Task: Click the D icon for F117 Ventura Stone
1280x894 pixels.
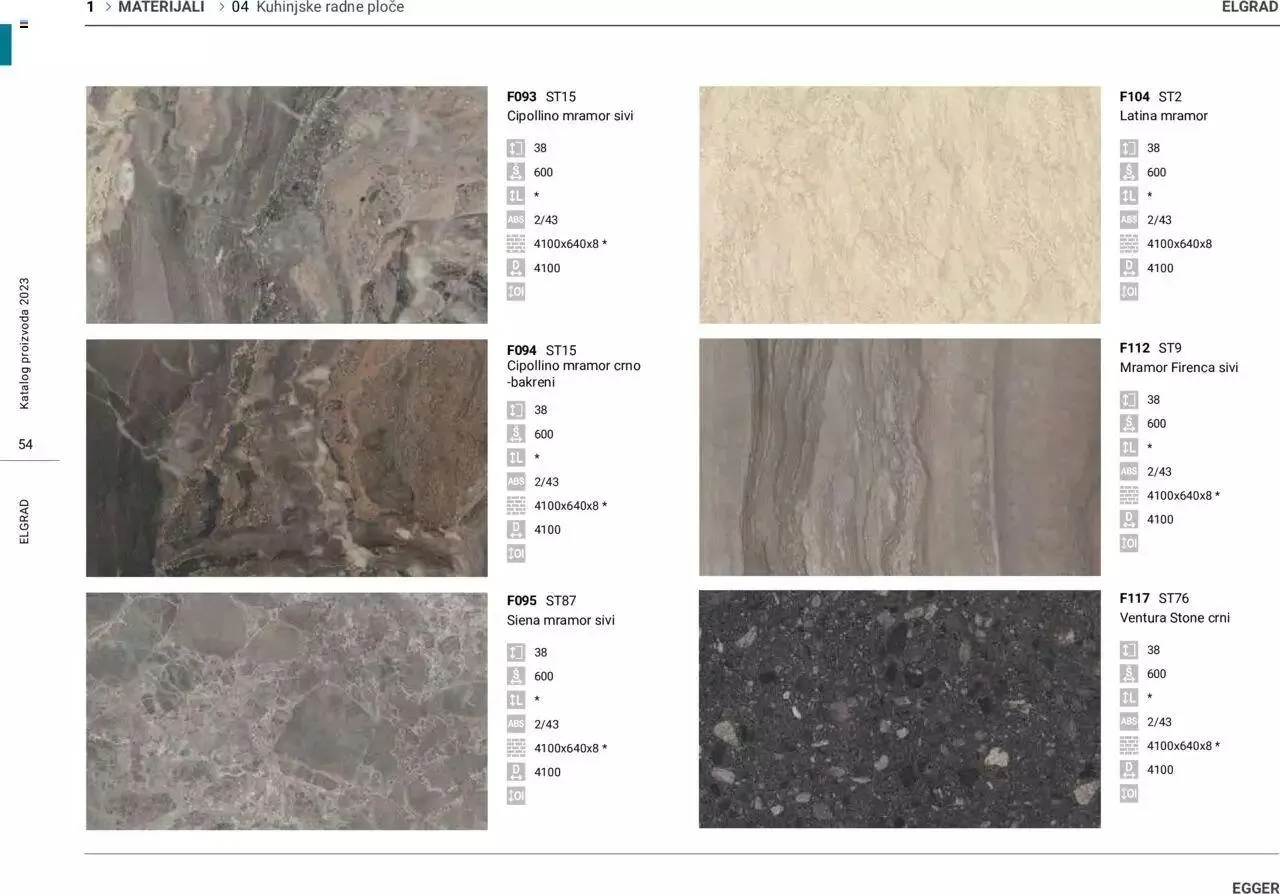Action: (1128, 770)
